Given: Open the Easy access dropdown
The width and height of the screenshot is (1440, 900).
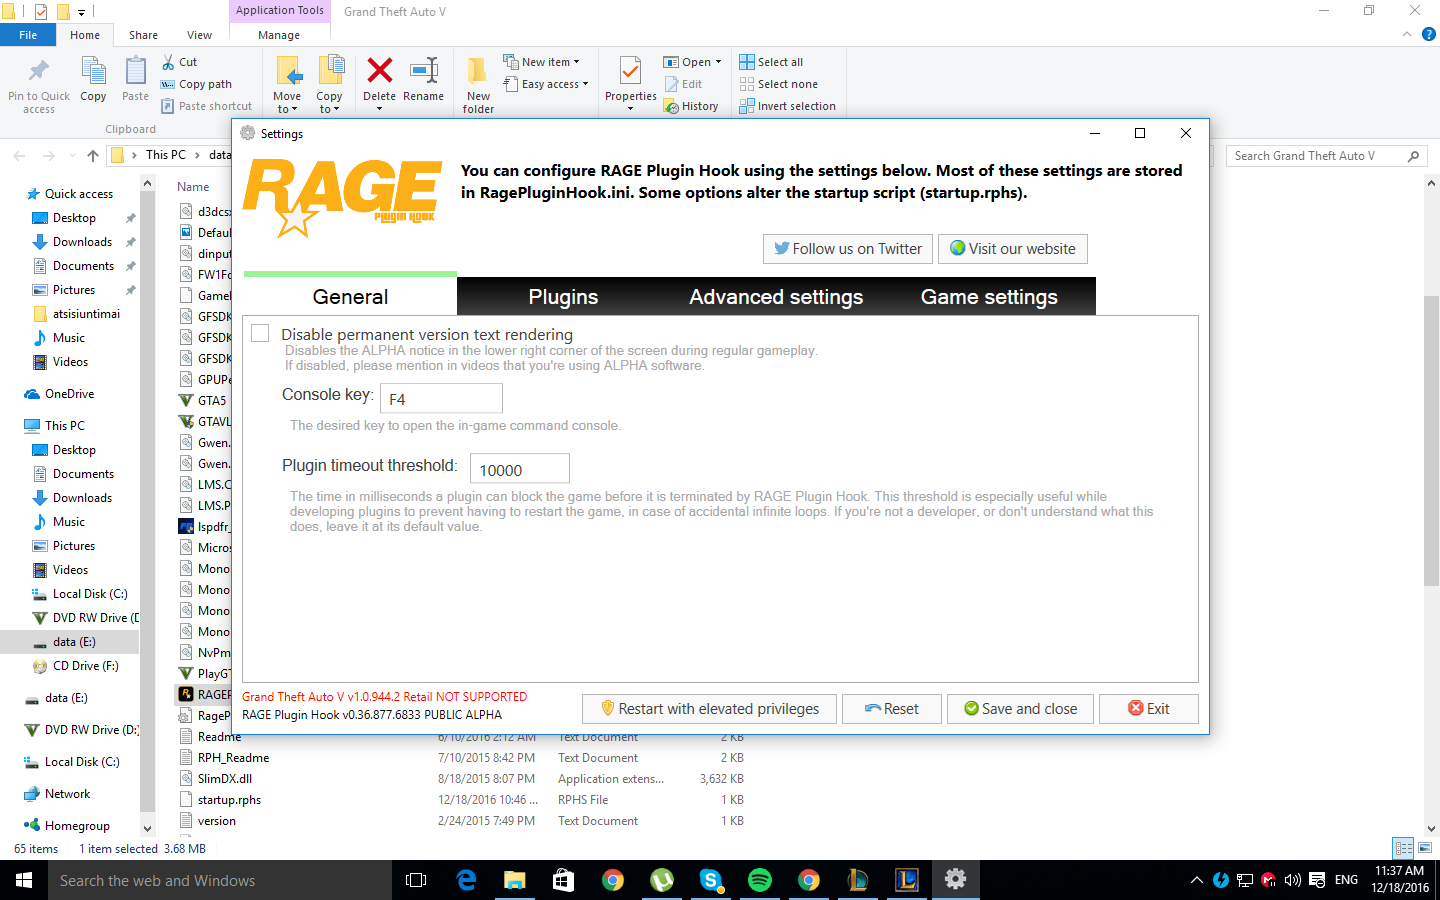Looking at the screenshot, I should (x=546, y=84).
